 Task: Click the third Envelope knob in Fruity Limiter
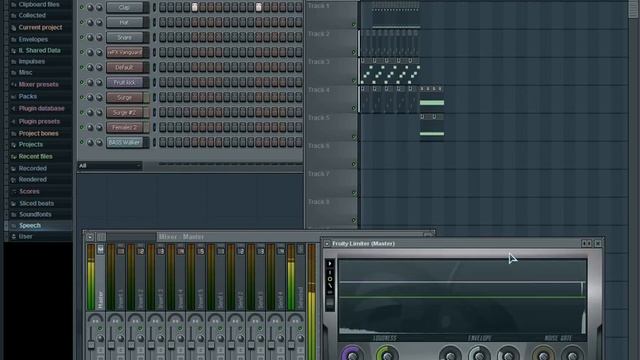[509, 354]
